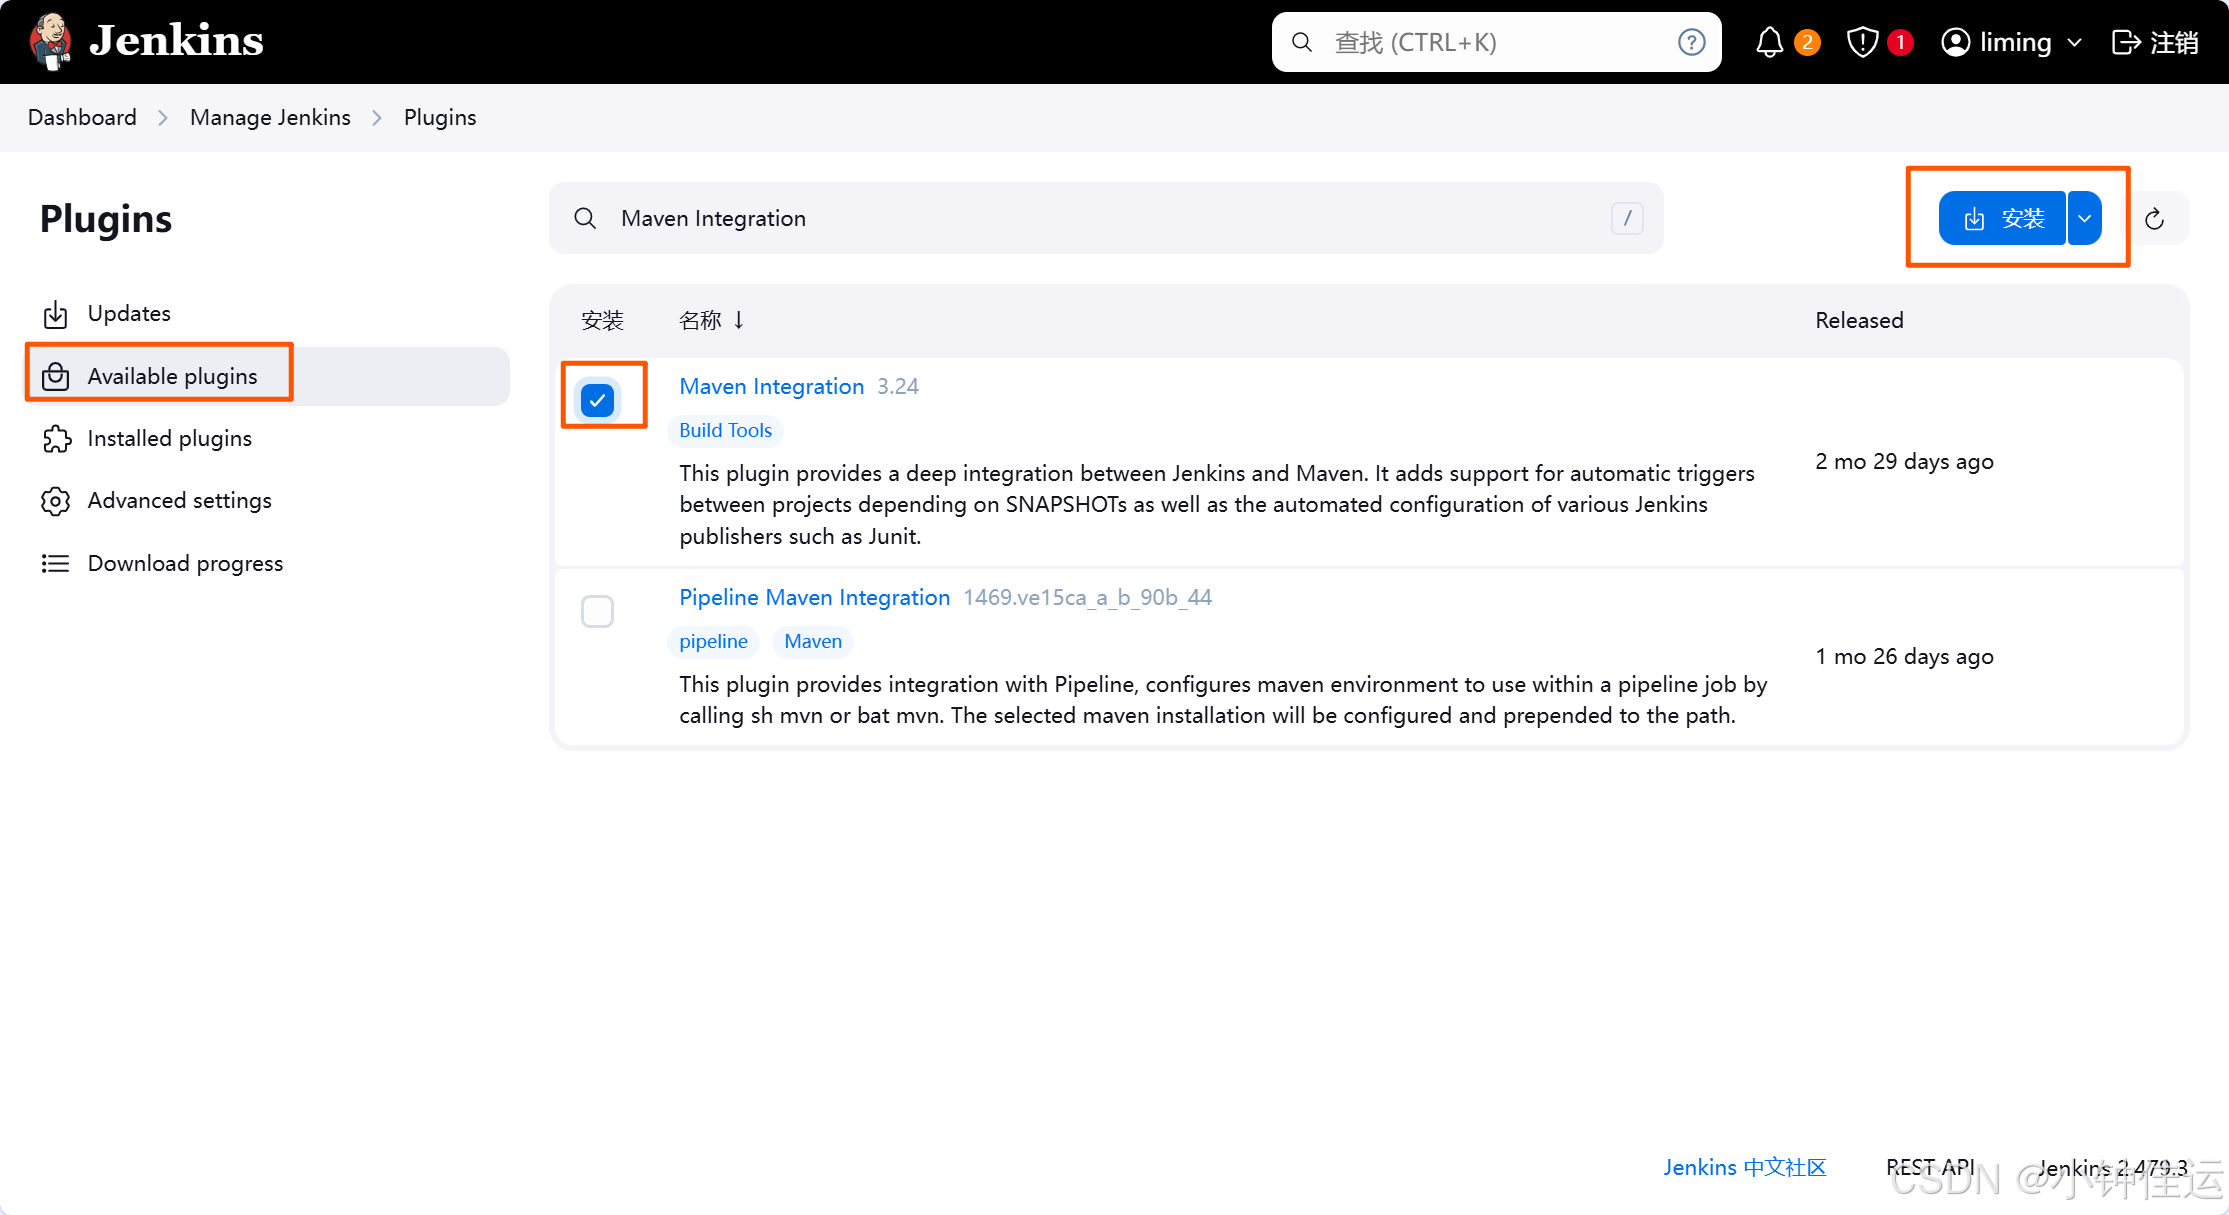Click the pipeline tag

pos(713,641)
